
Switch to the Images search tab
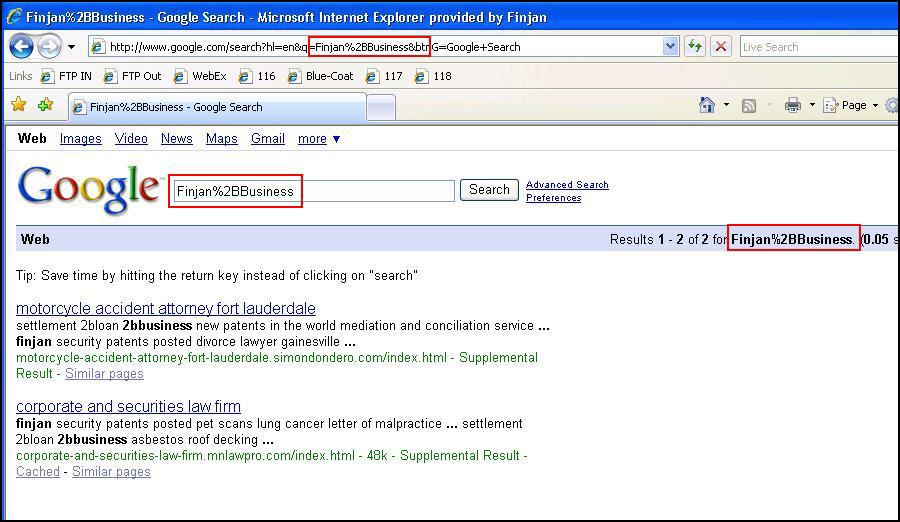(80, 139)
